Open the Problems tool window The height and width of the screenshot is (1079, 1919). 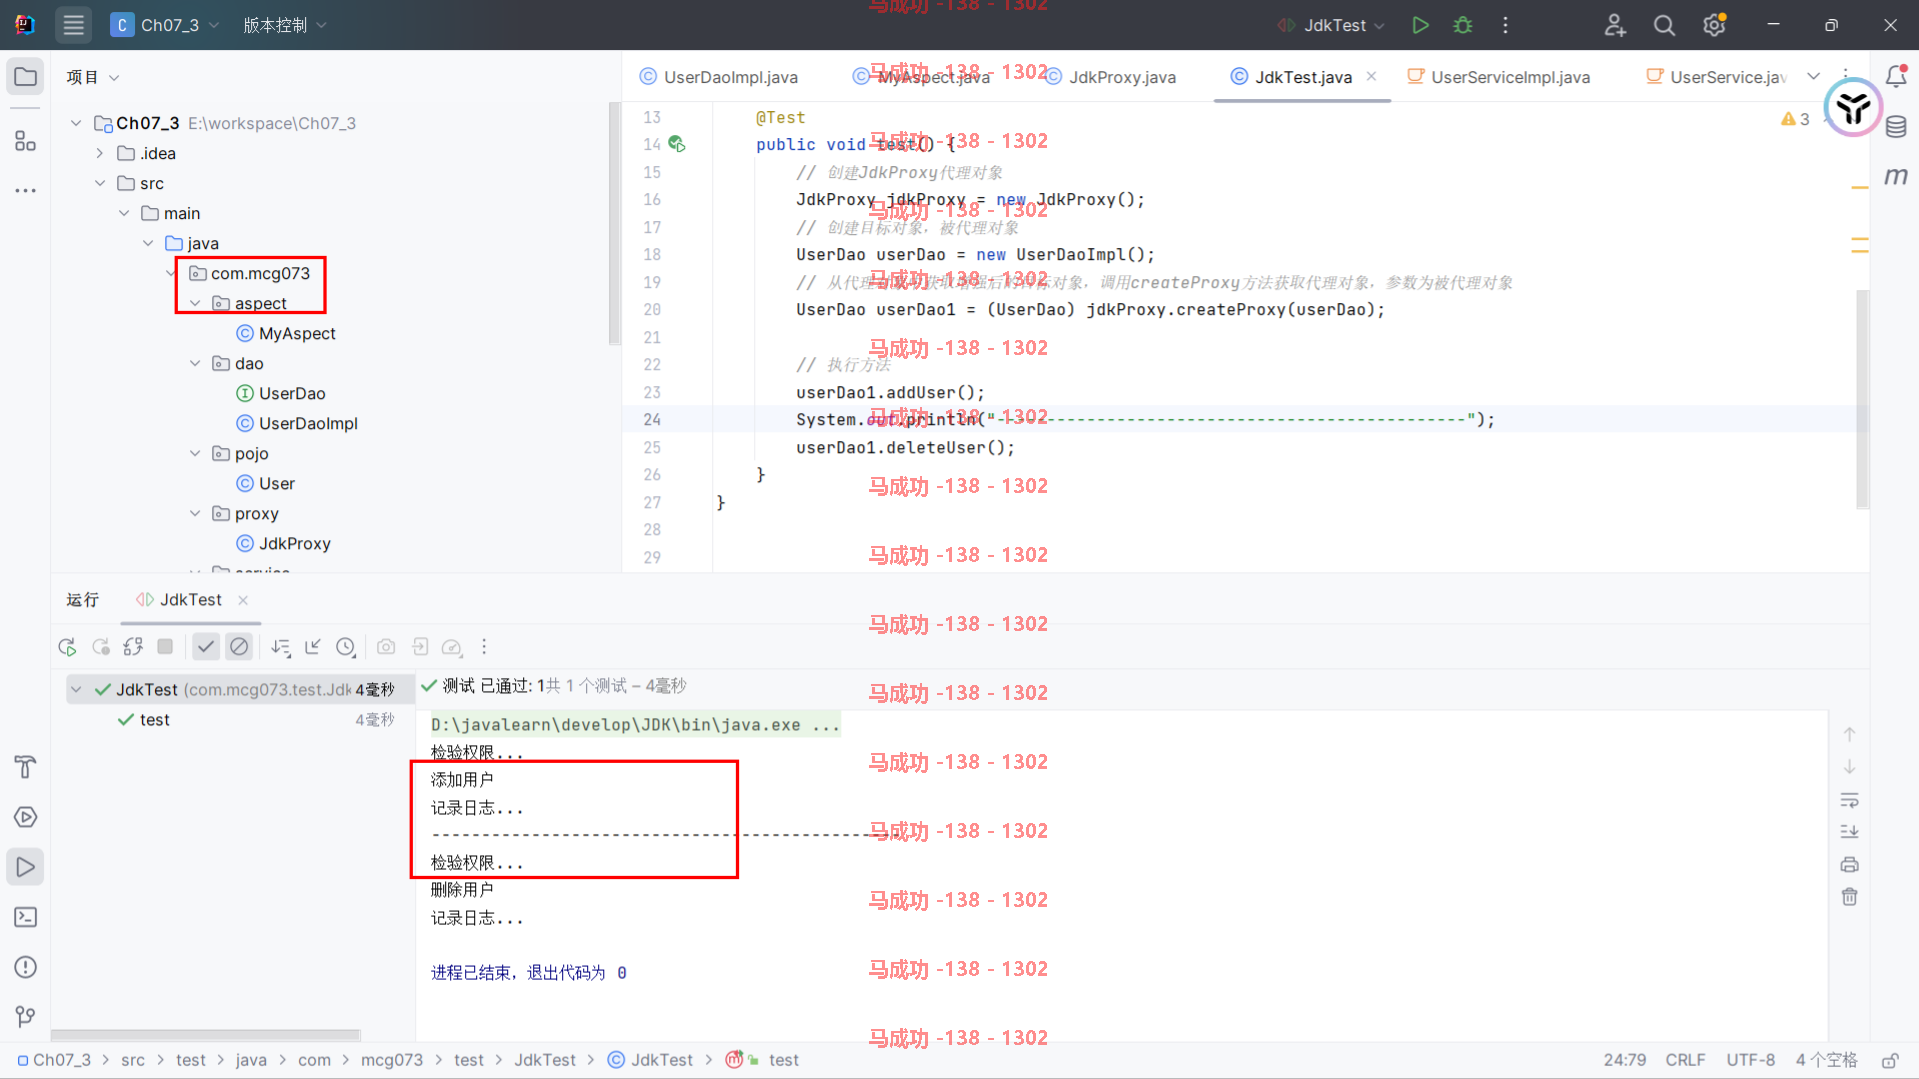click(x=25, y=967)
